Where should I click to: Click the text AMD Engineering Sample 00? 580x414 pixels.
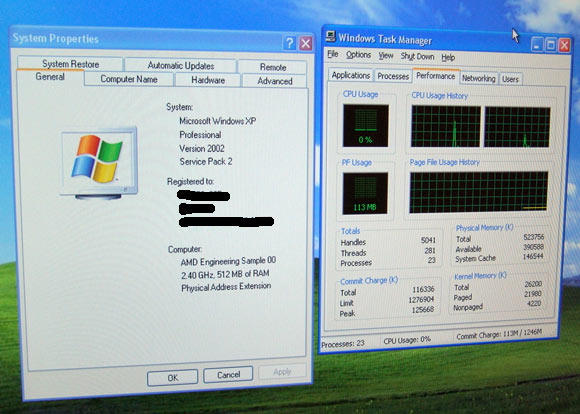(x=228, y=262)
